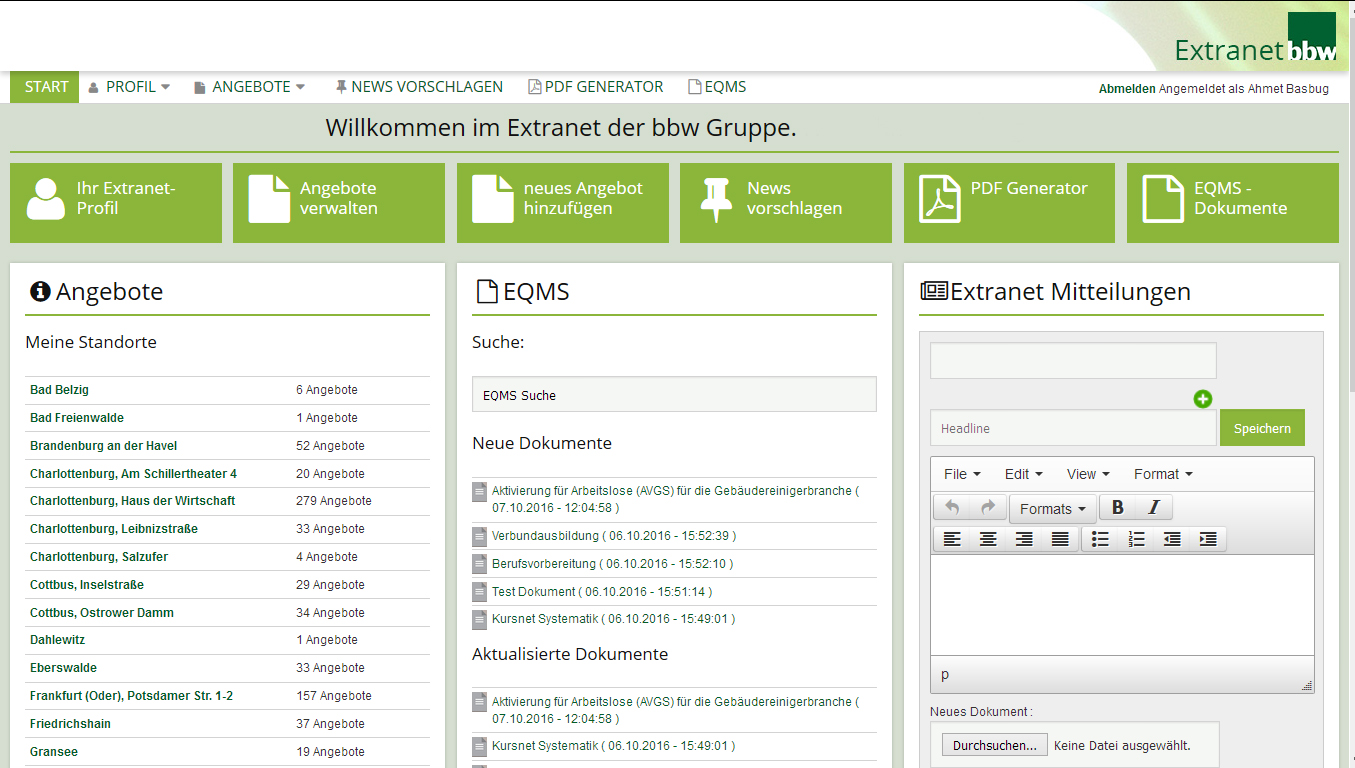The height and width of the screenshot is (768, 1355).
Task: Open the Bad Freienwalde location link
Action: coord(77,418)
